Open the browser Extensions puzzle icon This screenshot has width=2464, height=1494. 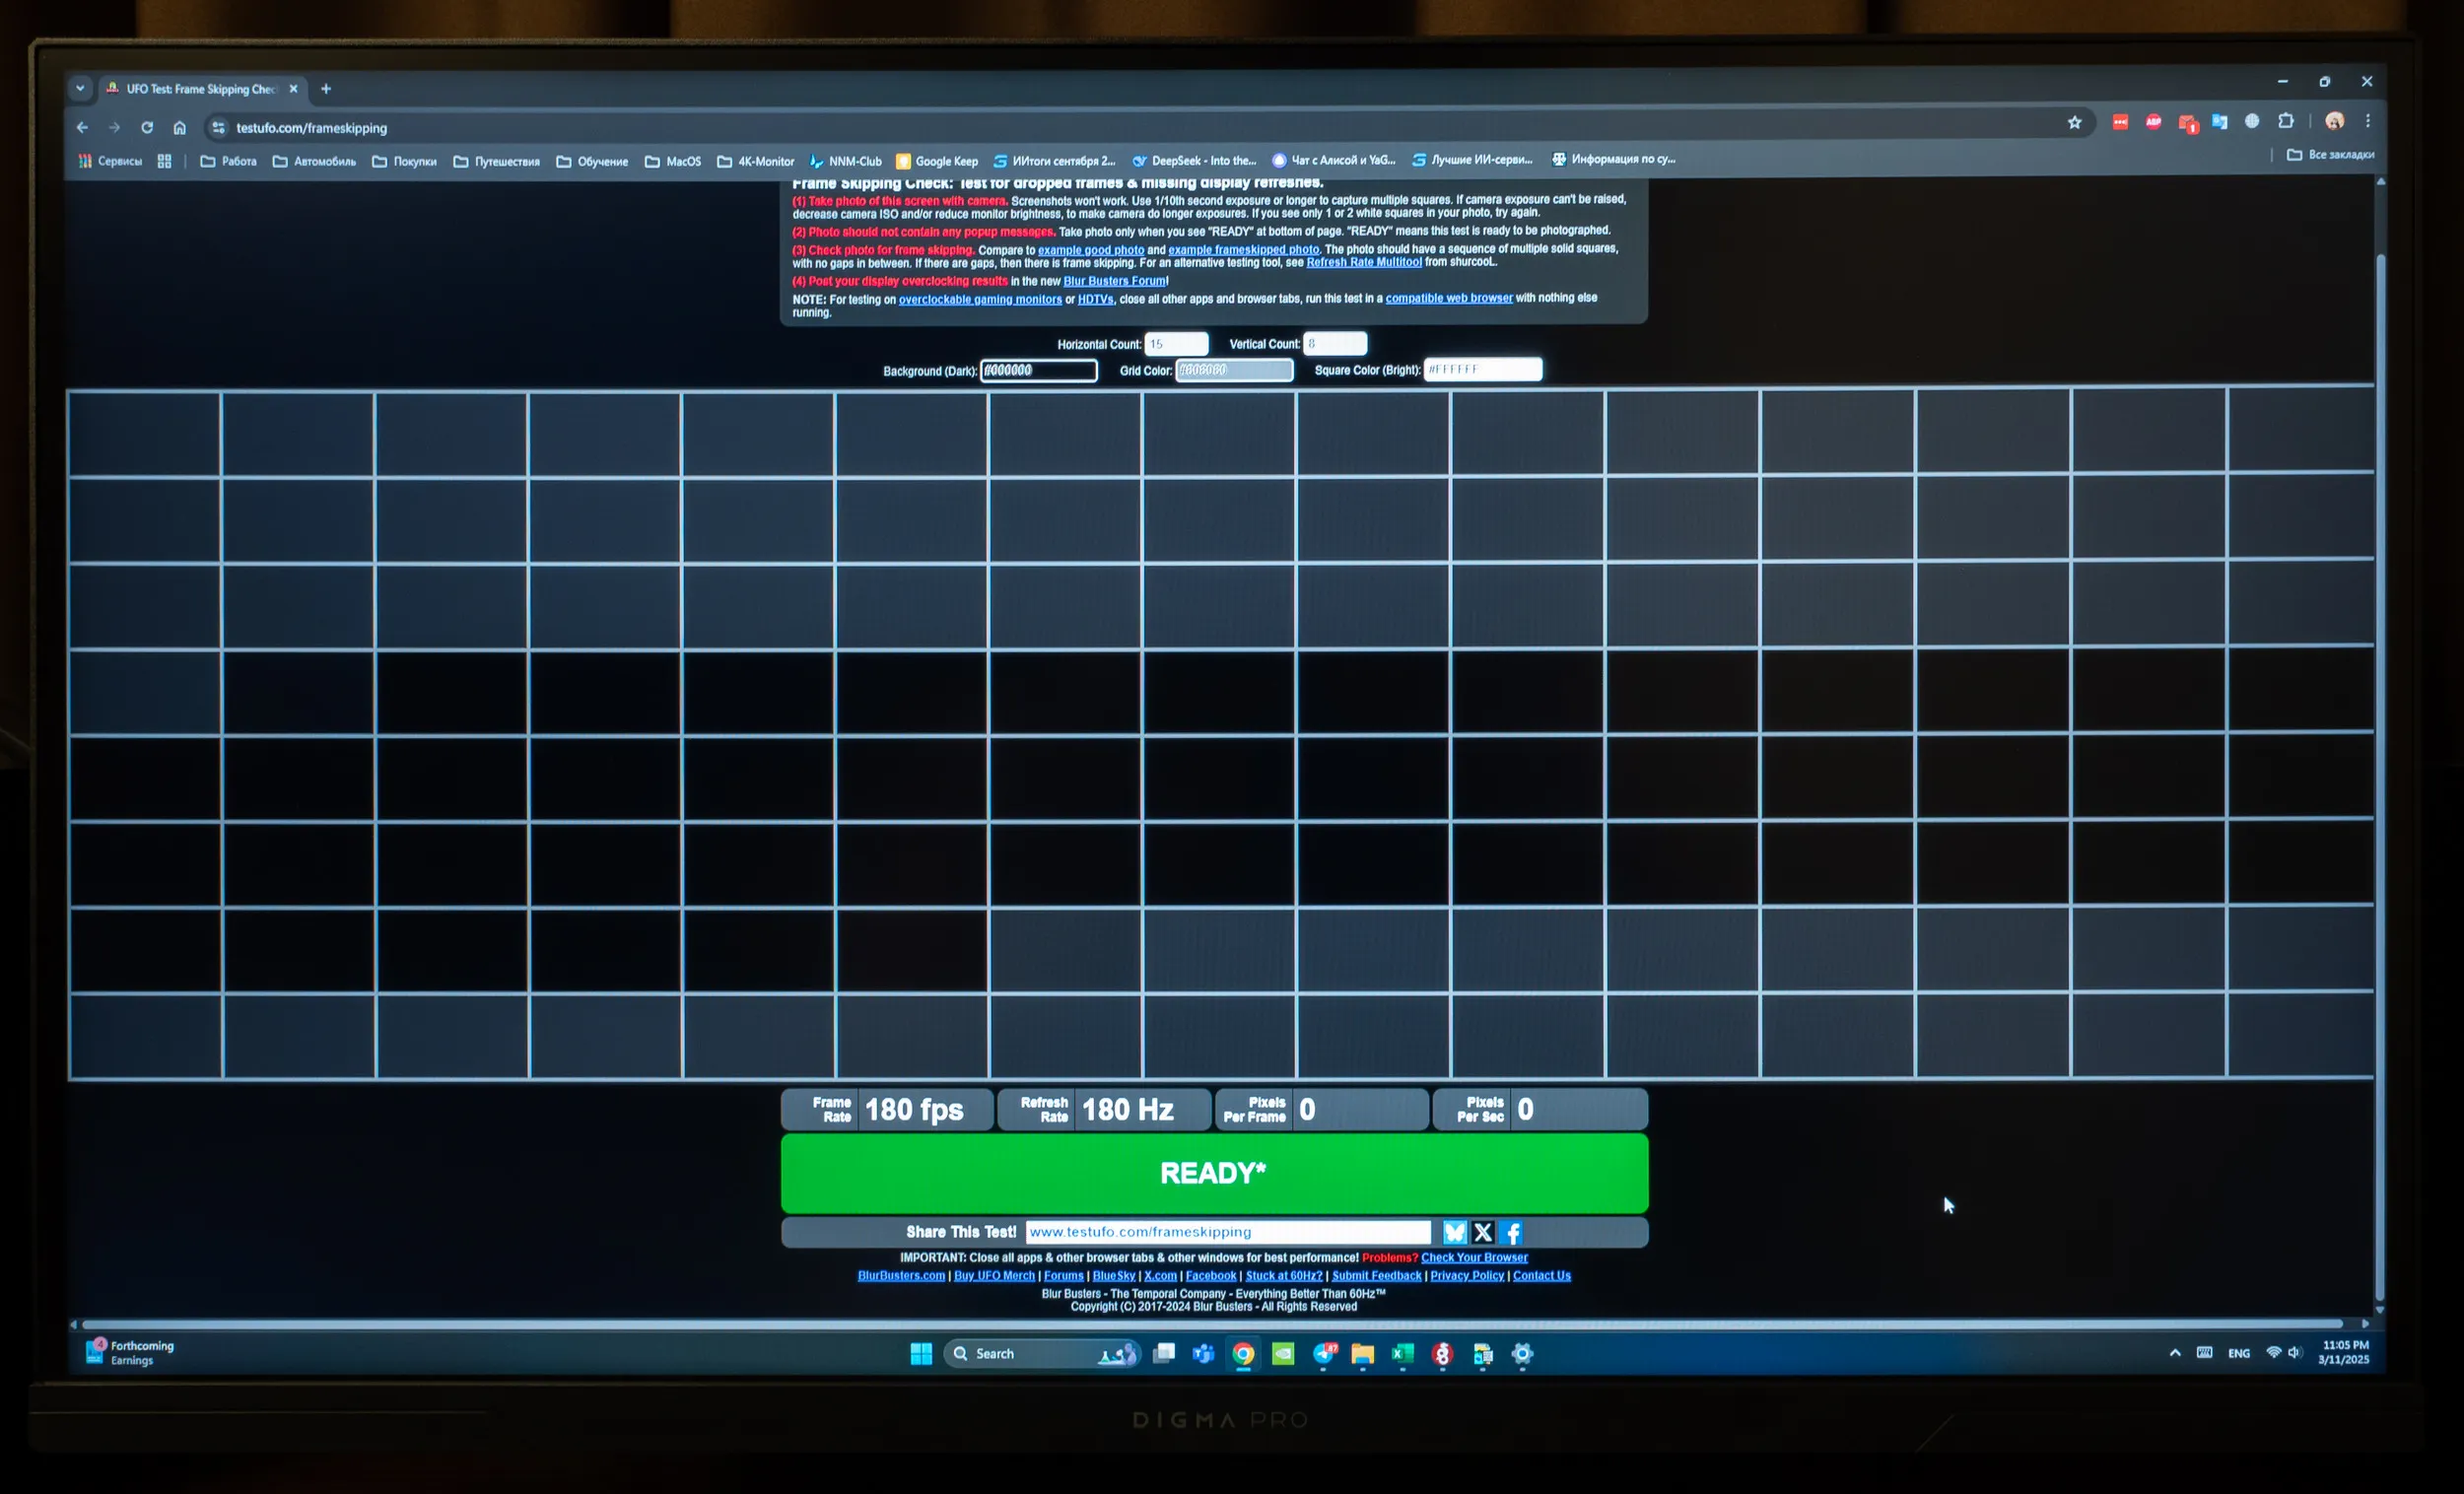2285,121
